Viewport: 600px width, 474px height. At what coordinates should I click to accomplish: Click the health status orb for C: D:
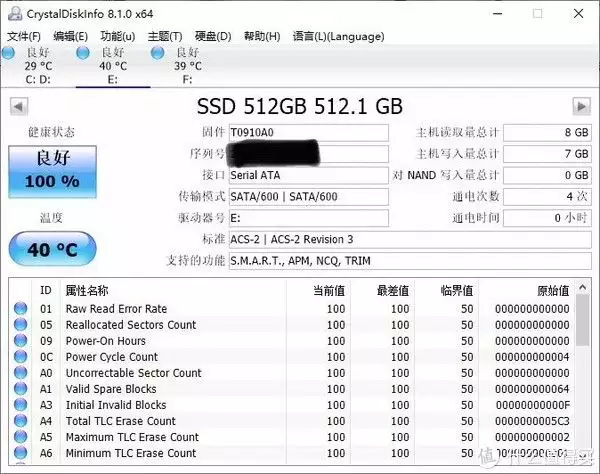click(x=8, y=52)
